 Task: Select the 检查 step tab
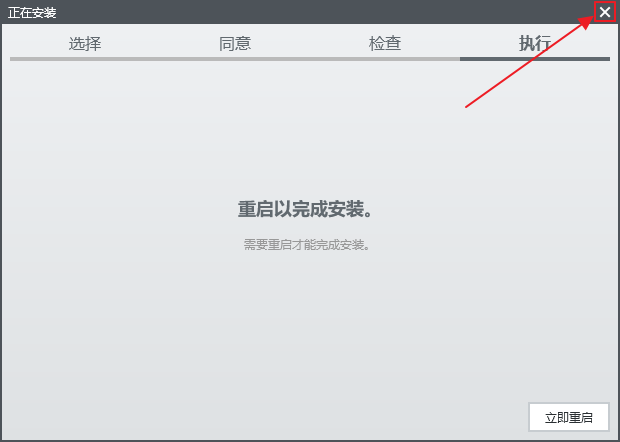pos(385,43)
